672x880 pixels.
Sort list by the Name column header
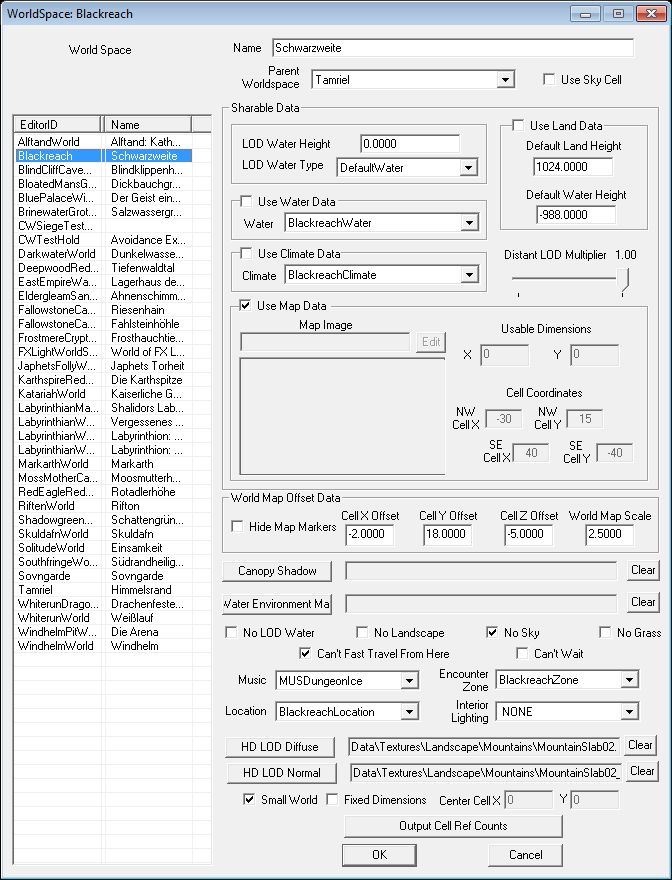[148, 125]
